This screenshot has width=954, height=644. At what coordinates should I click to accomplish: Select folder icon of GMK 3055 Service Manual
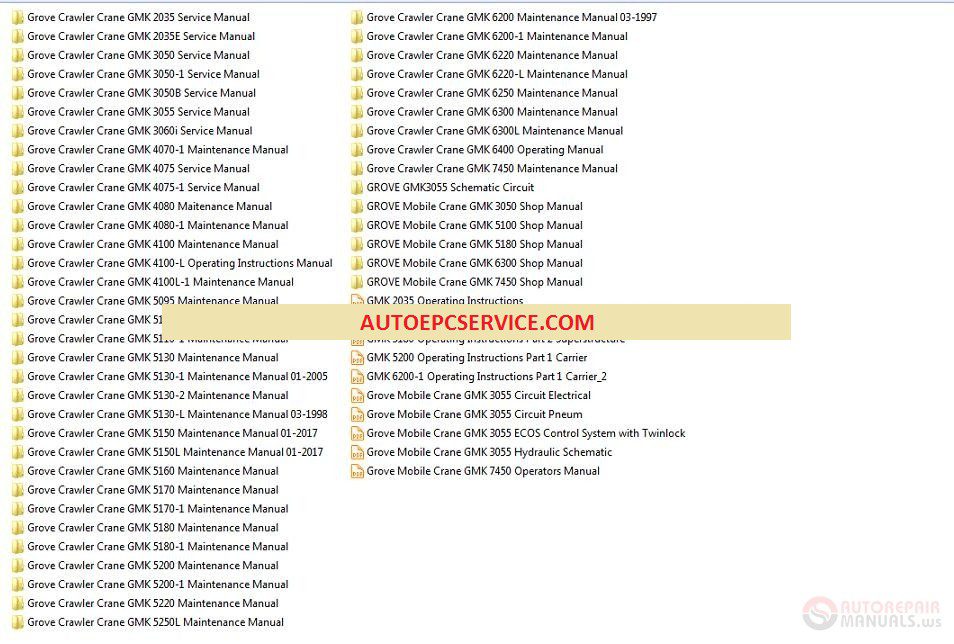click(x=18, y=112)
